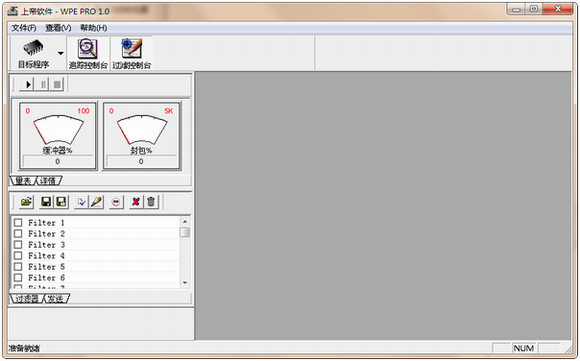Start logging with the play button

27,84
